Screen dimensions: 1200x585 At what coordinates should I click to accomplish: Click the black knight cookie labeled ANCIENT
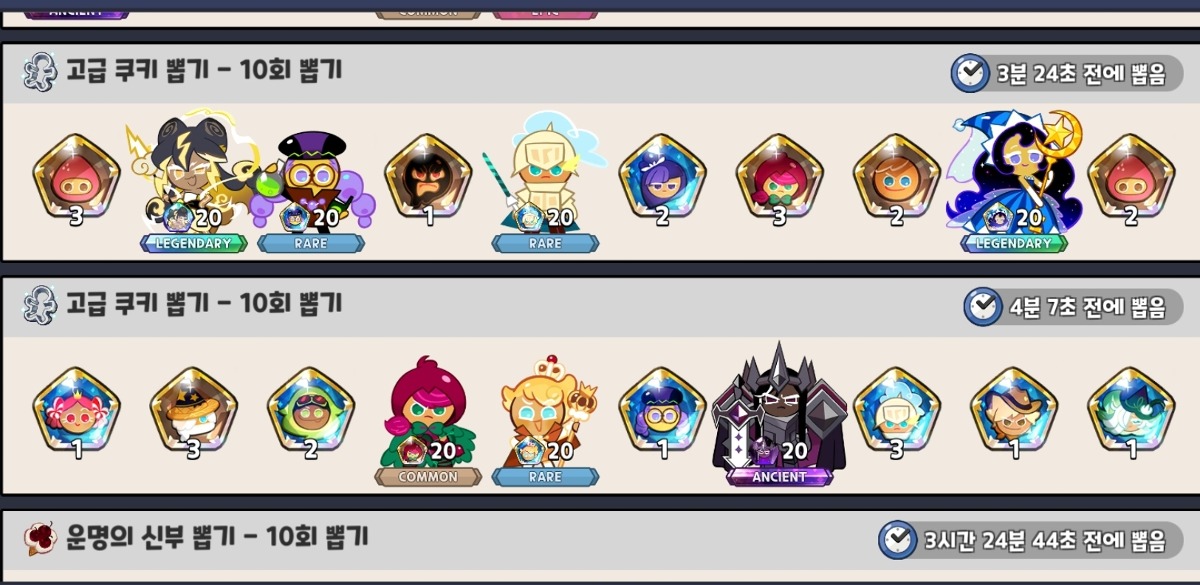[x=779, y=410]
